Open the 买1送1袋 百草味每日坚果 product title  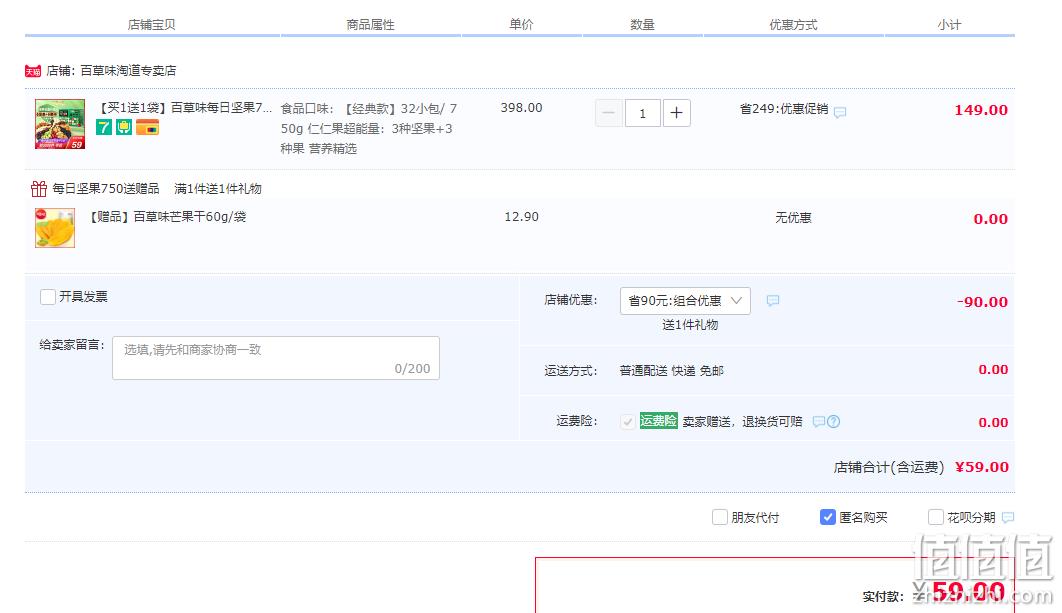(x=186, y=108)
